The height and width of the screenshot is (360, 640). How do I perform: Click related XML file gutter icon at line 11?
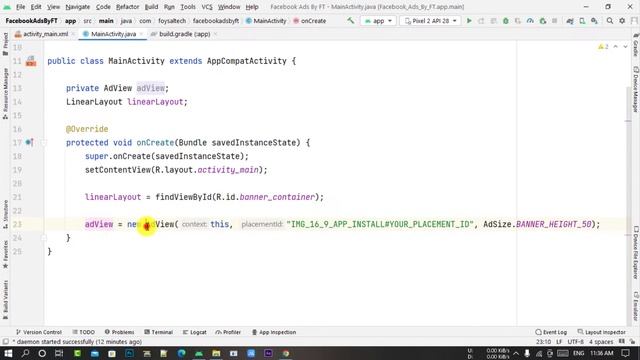click(x=31, y=61)
